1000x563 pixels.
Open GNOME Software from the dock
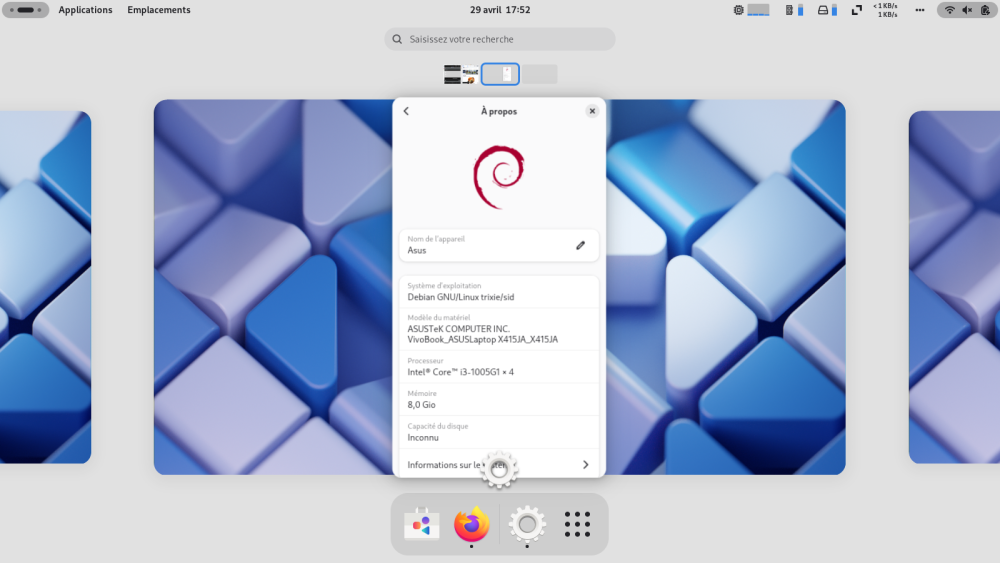(422, 524)
